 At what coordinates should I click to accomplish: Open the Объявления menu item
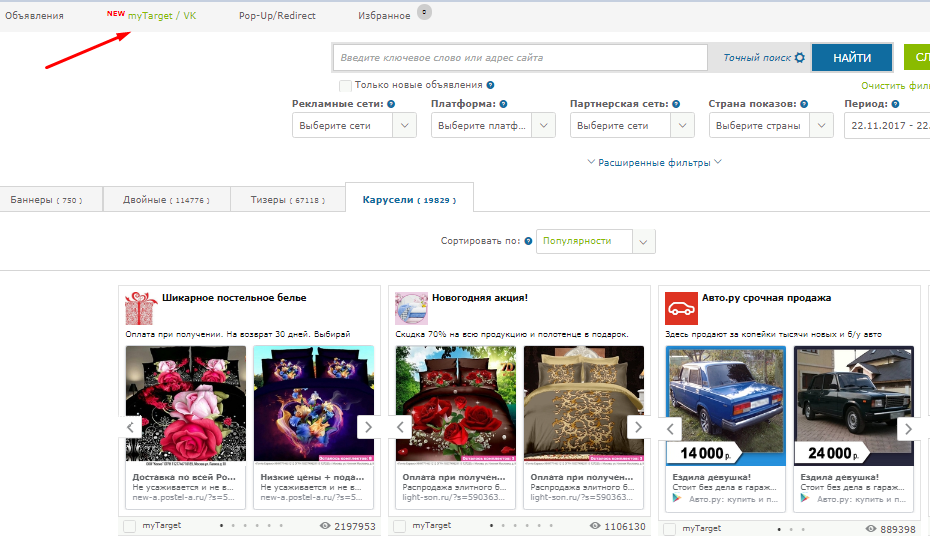34,15
